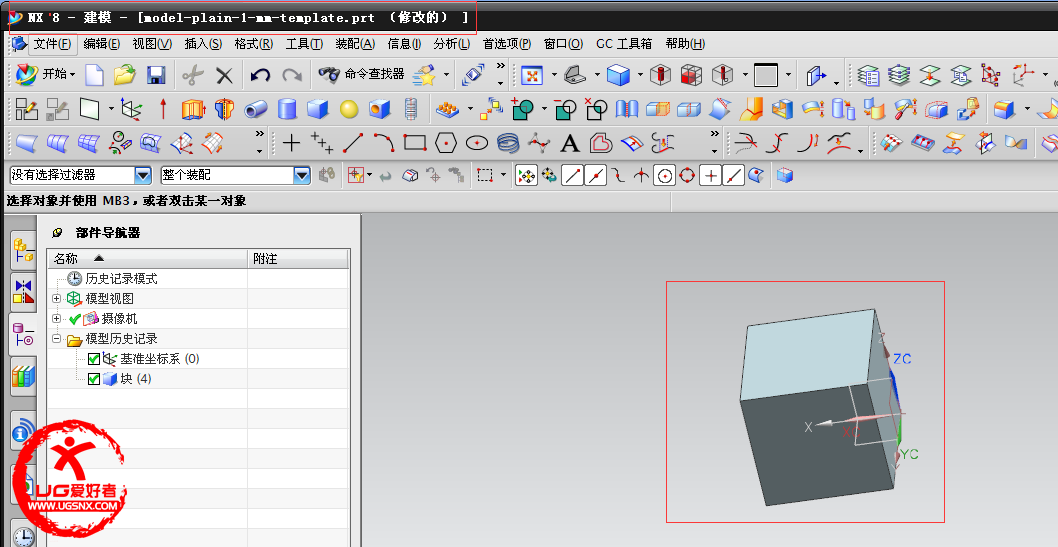Image resolution: width=1058 pixels, height=547 pixels.
Task: Click the Unite boolean icon
Action: pyautogui.click(x=522, y=108)
